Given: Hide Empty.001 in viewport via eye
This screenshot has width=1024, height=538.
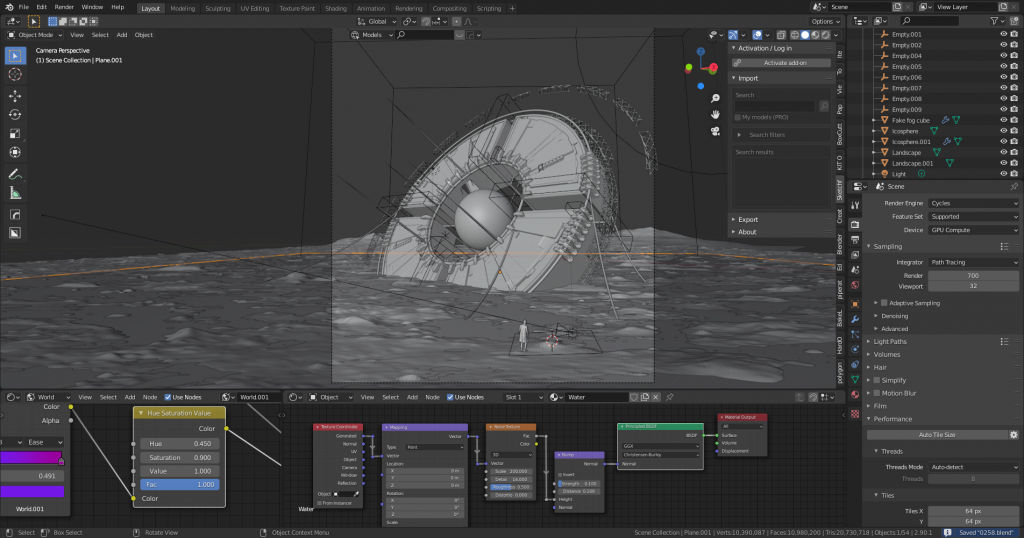Looking at the screenshot, I should (x=1003, y=34).
